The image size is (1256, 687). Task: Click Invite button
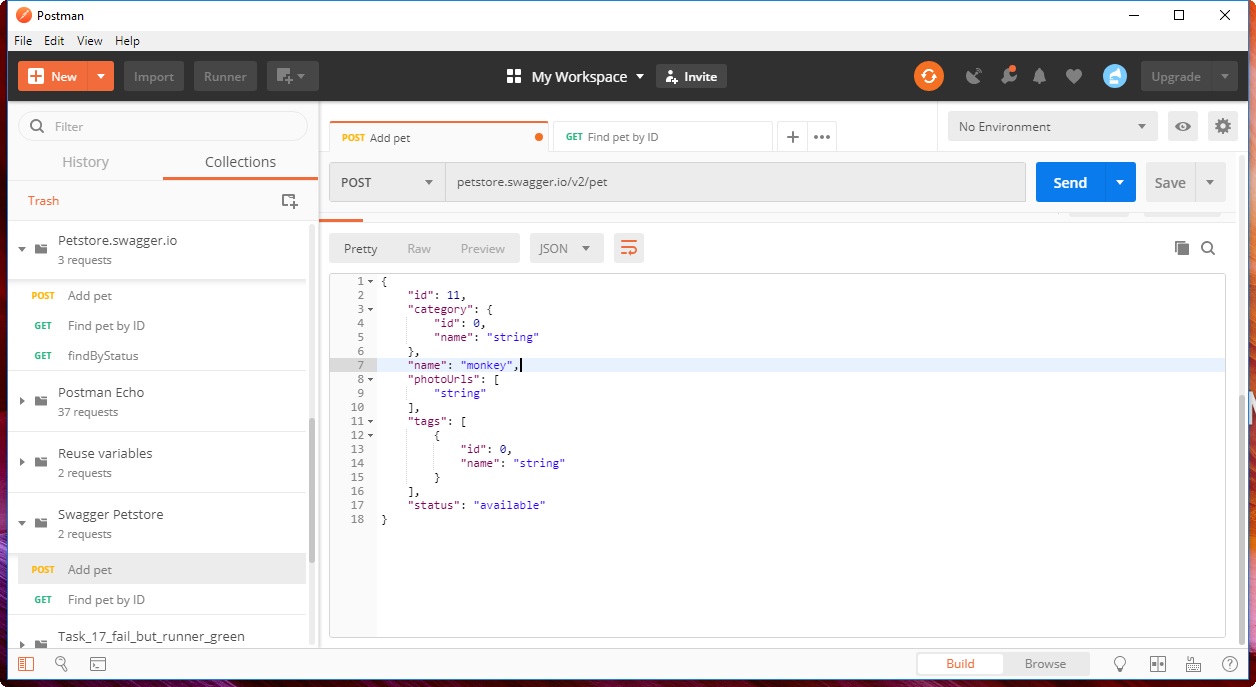691,77
